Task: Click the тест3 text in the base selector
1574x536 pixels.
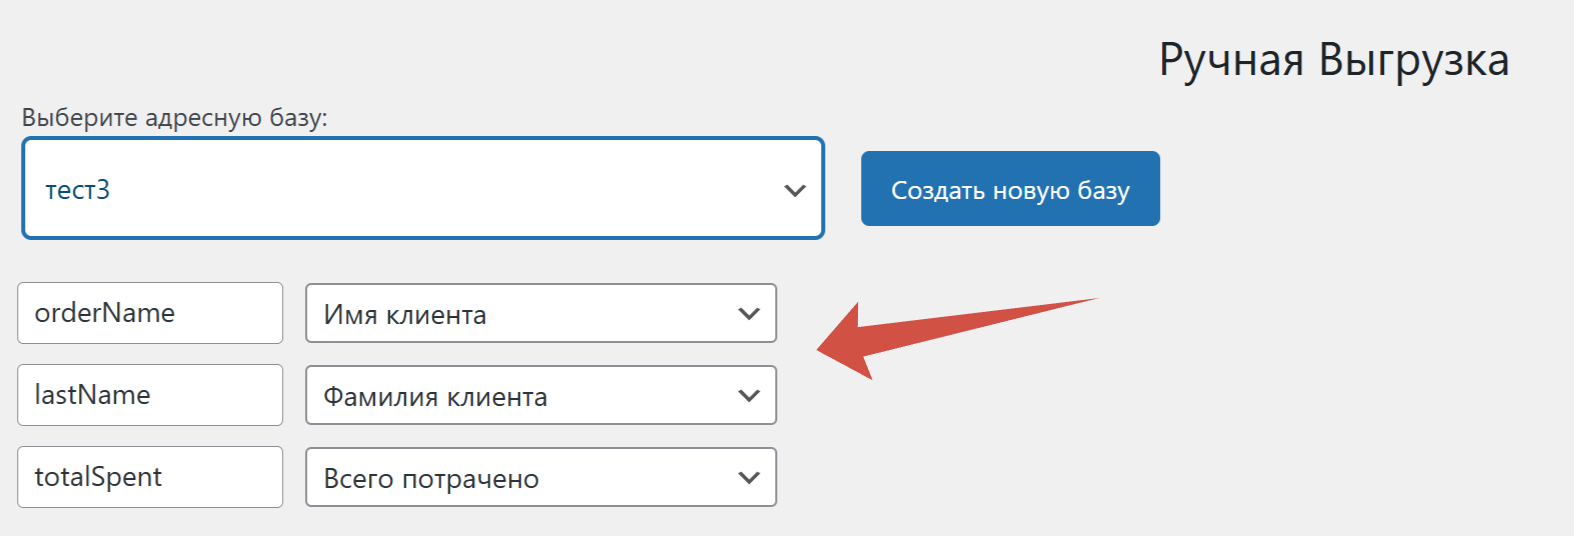Action: click(x=78, y=190)
